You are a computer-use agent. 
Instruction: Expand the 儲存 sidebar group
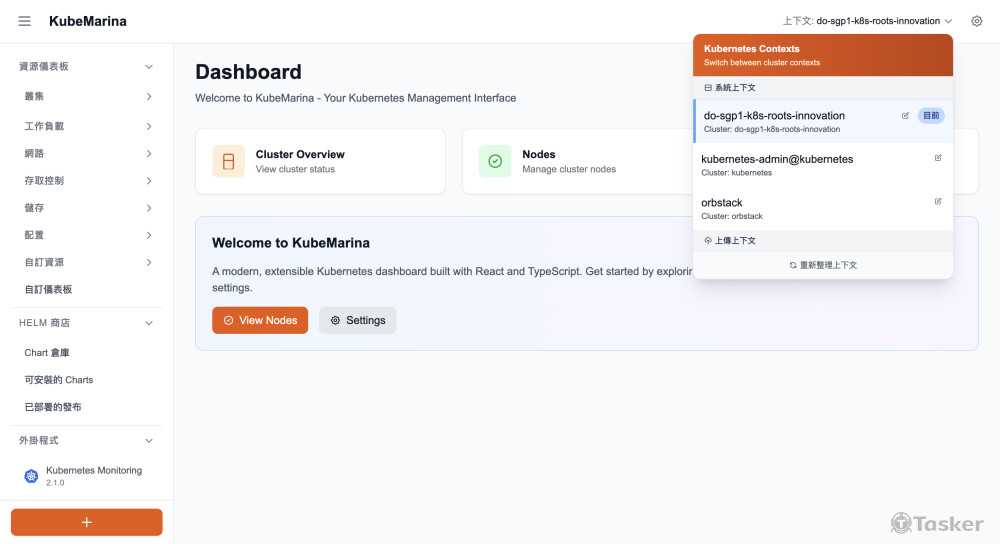pos(149,208)
